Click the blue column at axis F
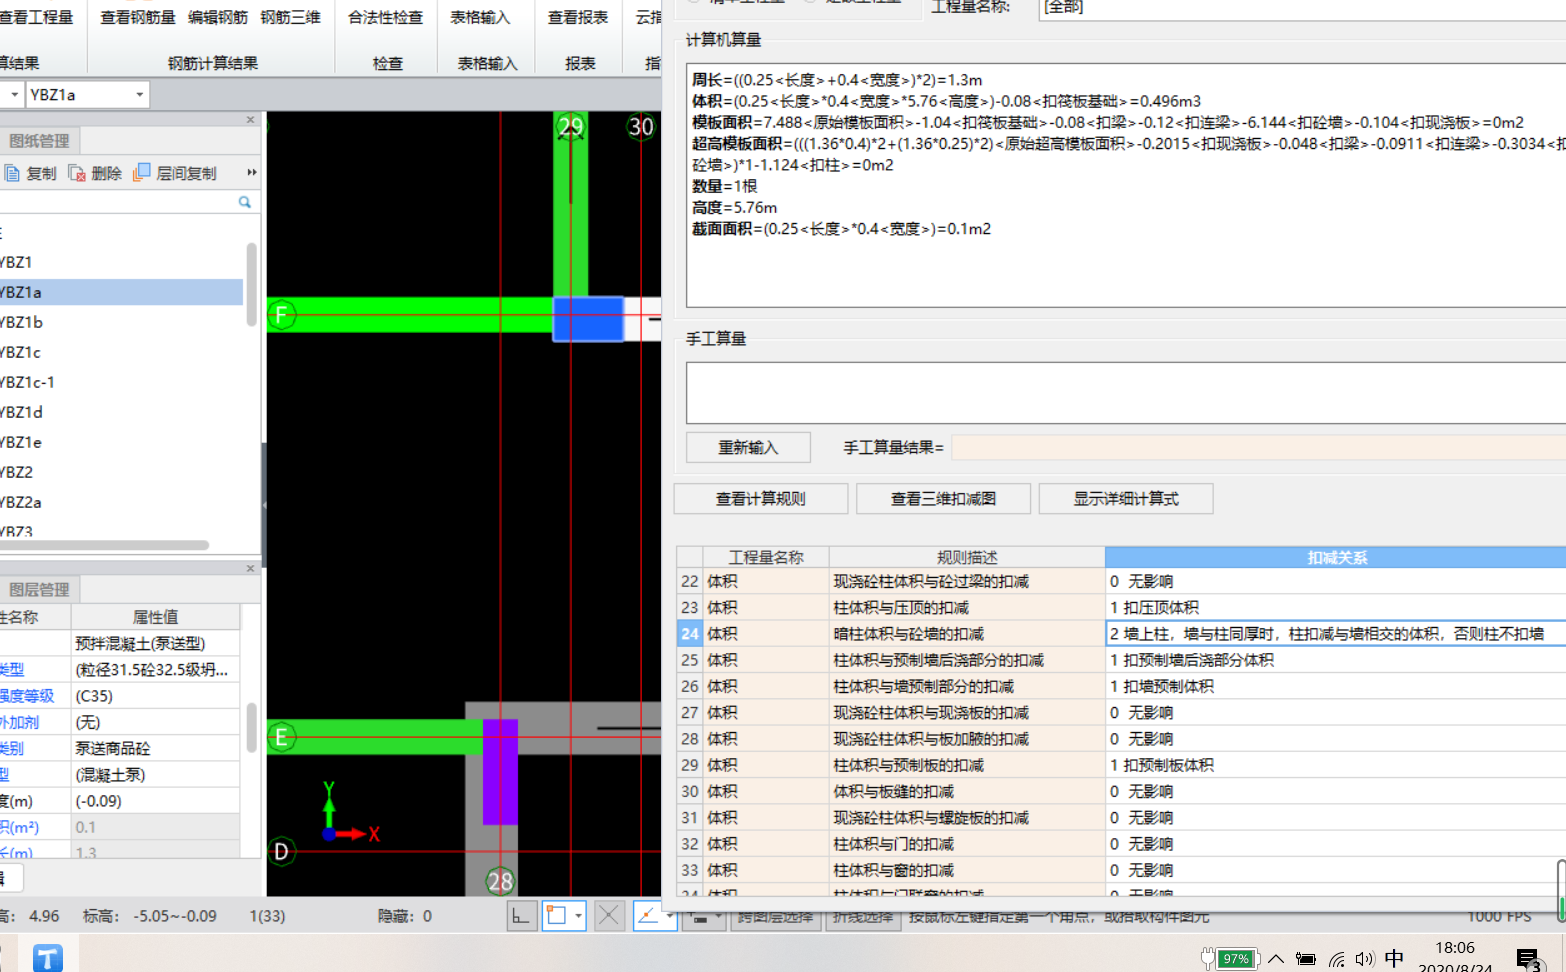Screen dimensions: 1566x972 click(x=588, y=319)
